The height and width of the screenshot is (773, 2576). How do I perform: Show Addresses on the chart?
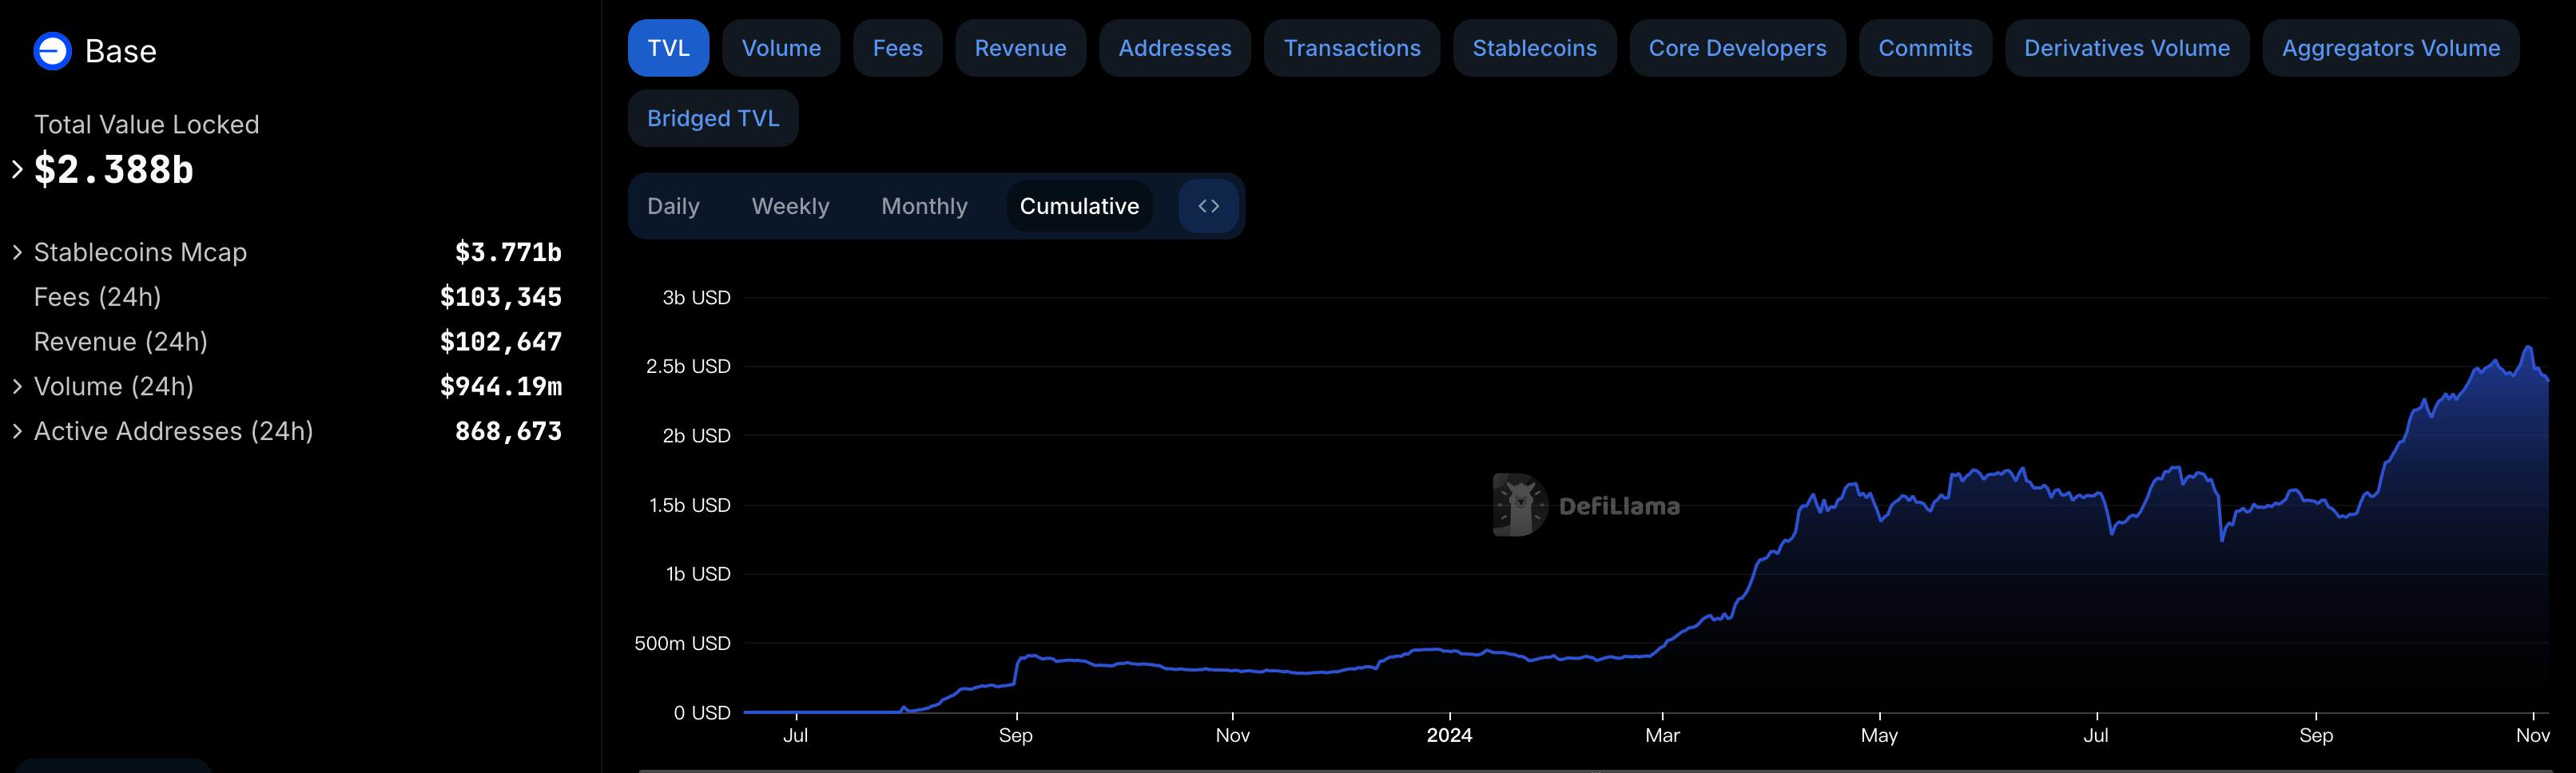tap(1174, 48)
